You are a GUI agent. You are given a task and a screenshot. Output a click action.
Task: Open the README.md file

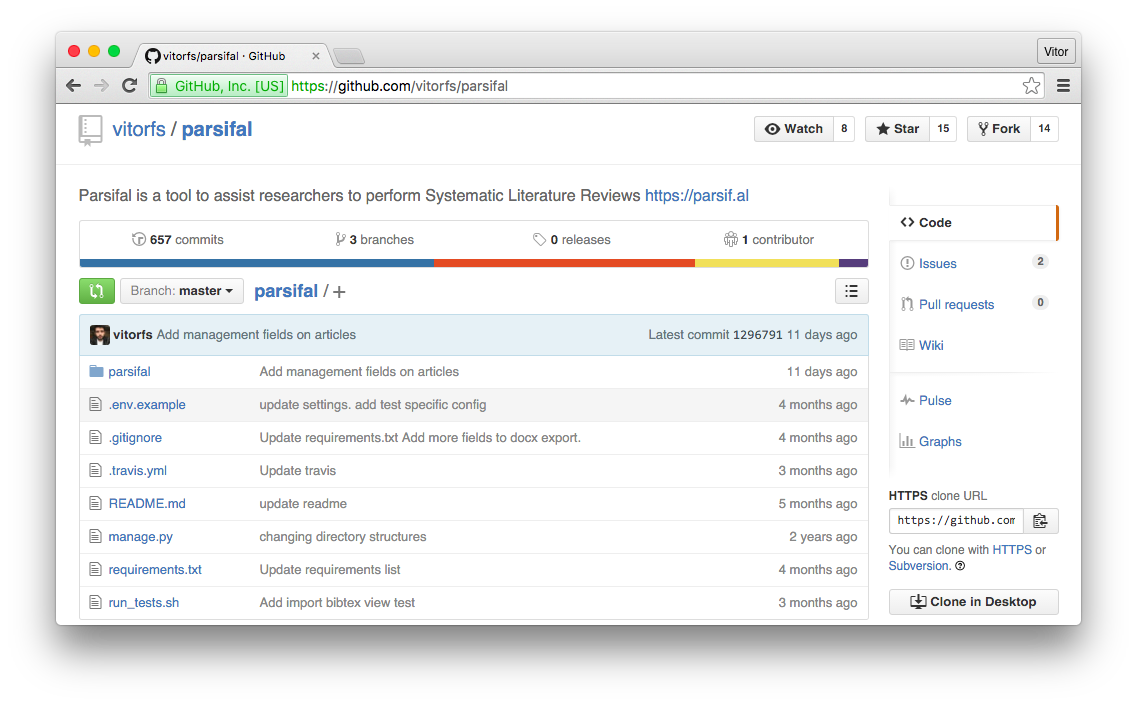(x=146, y=503)
